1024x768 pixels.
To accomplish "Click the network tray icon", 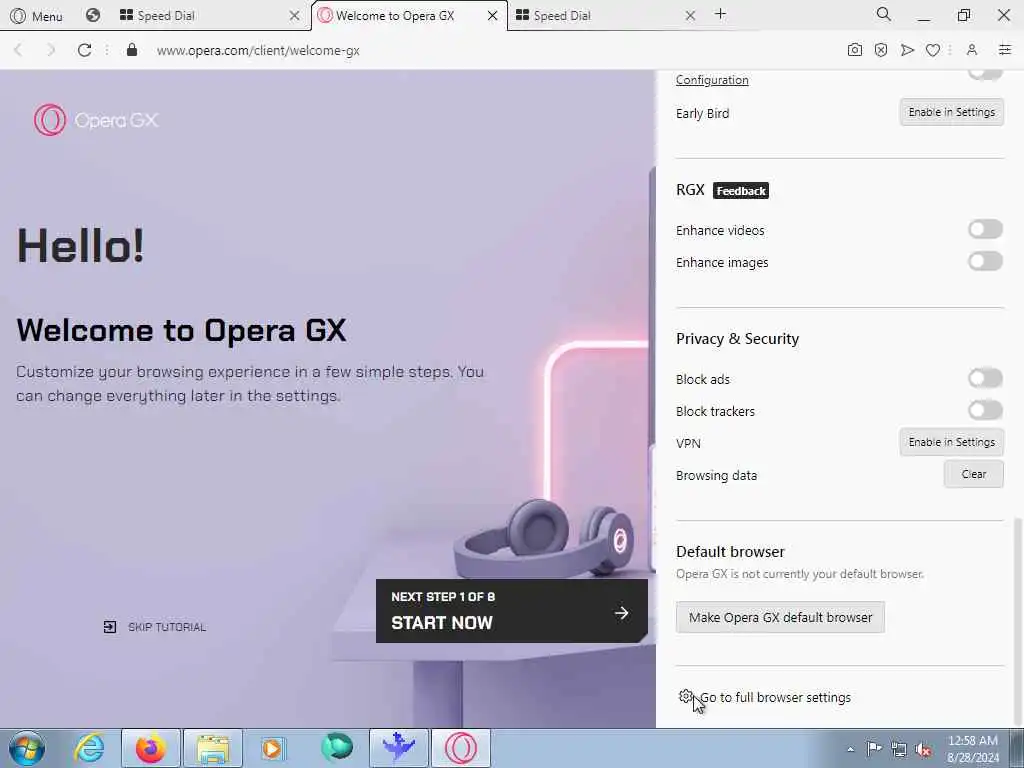I will click(899, 749).
